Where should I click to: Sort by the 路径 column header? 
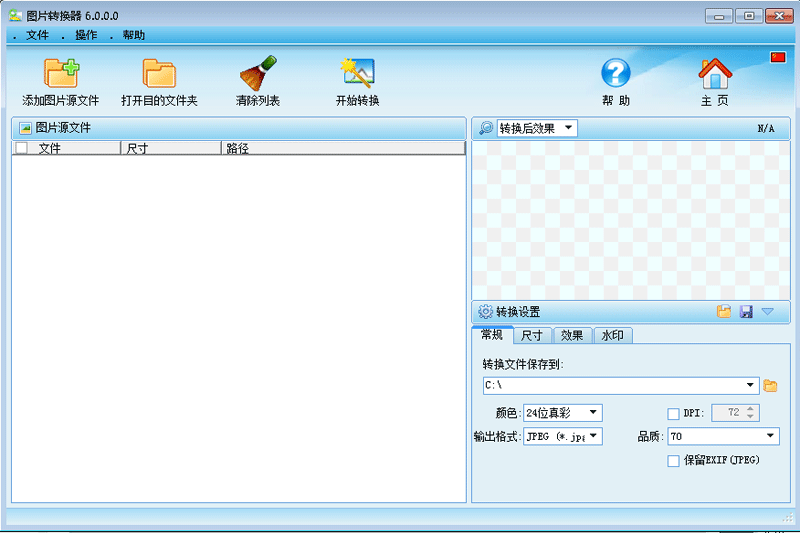343,148
